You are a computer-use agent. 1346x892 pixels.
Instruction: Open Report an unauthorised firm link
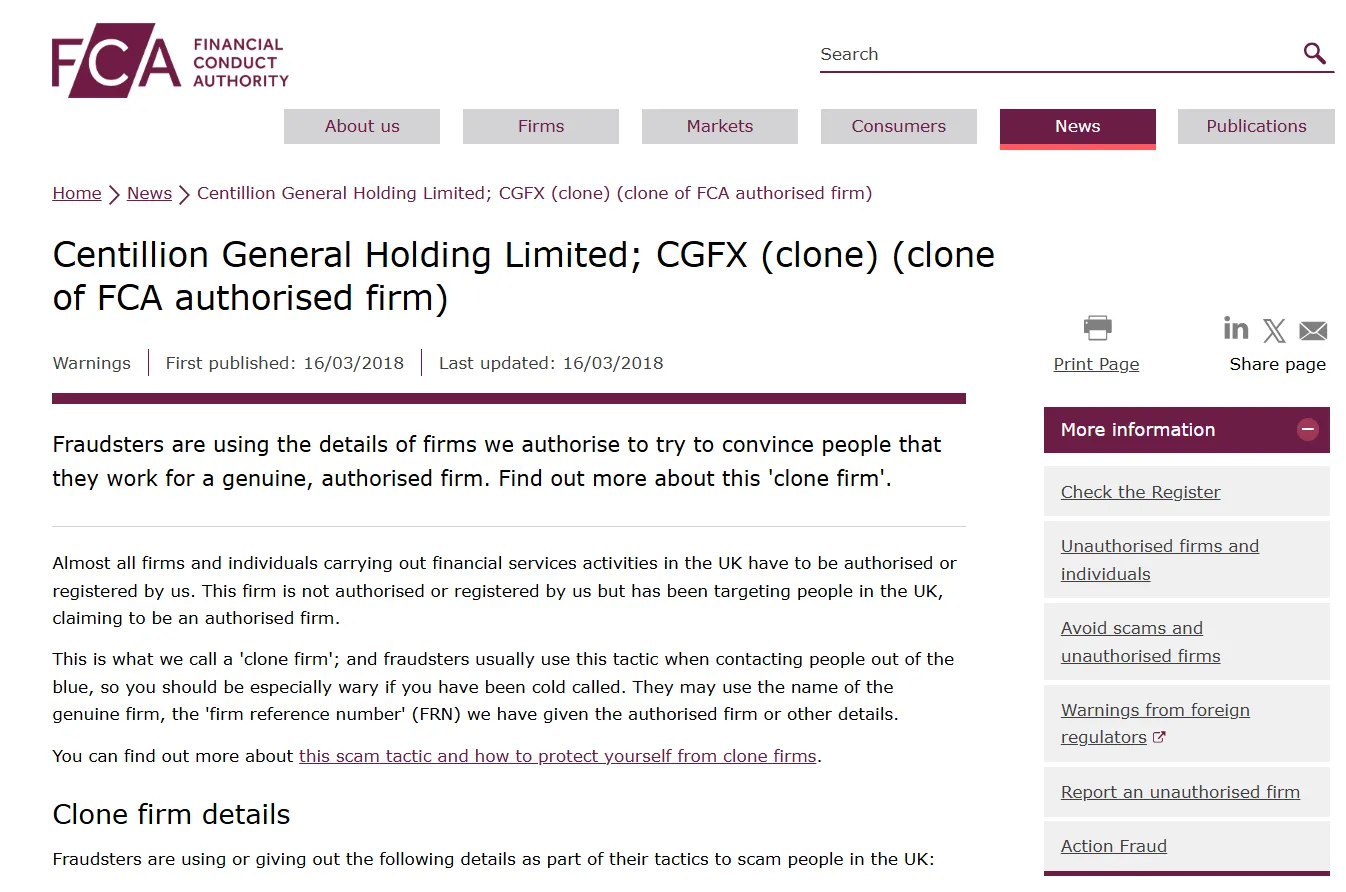point(1180,792)
